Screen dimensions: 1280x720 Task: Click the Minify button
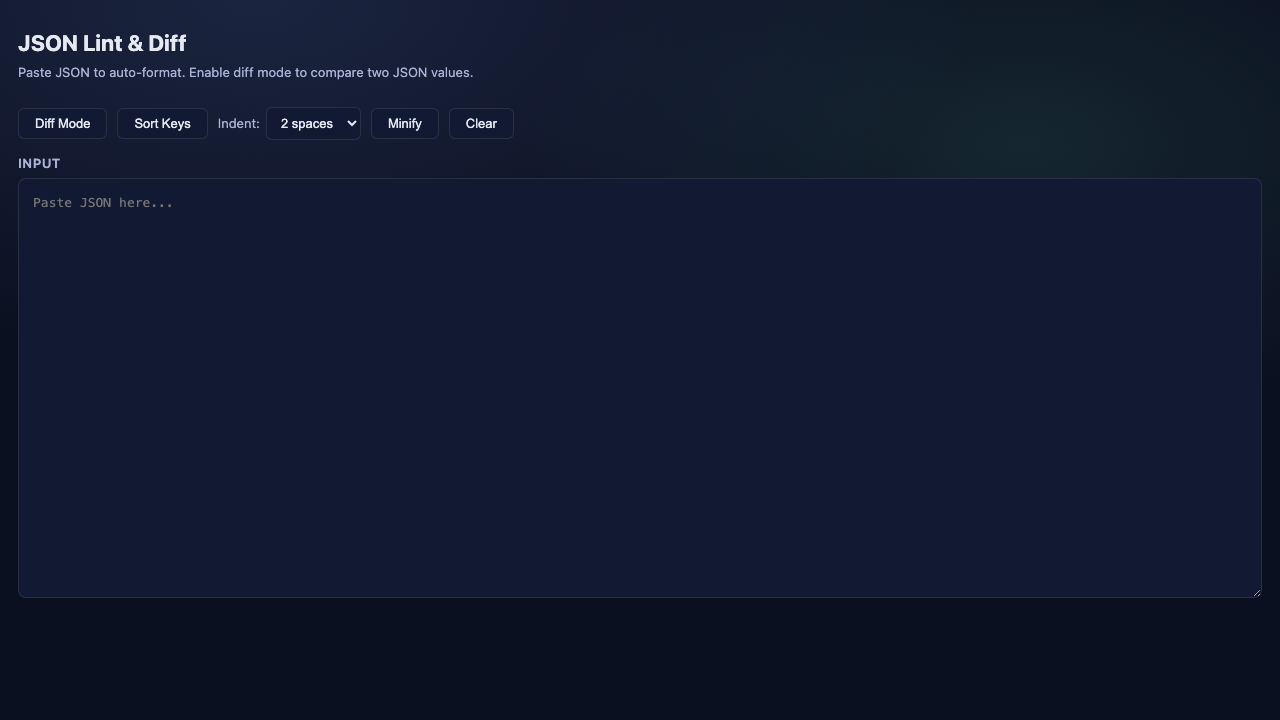pyautogui.click(x=404, y=124)
